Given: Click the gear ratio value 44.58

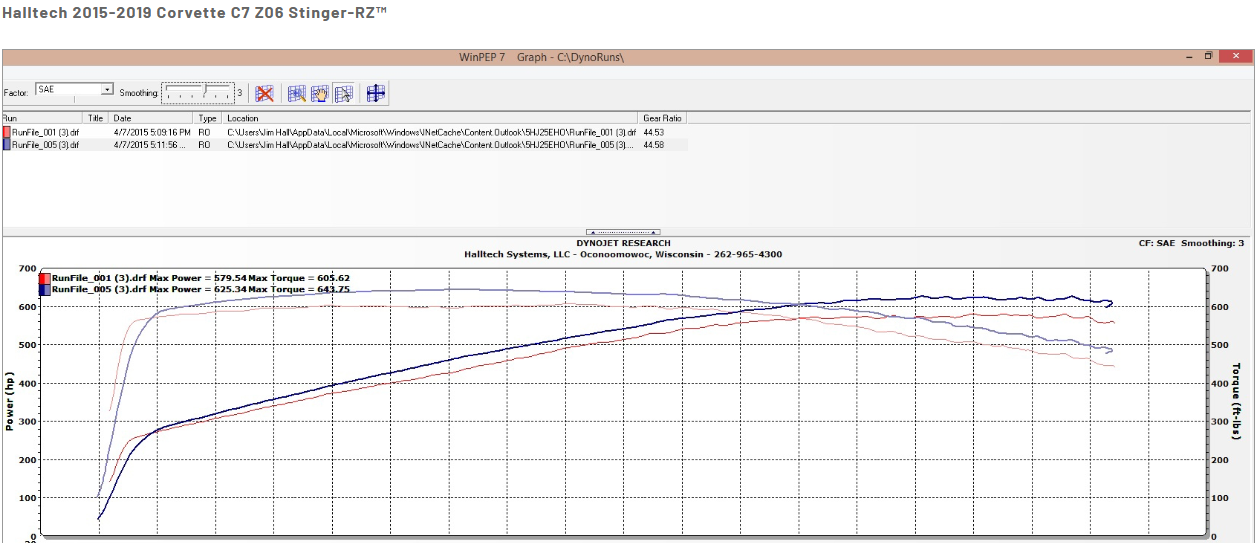Looking at the screenshot, I should pyautogui.click(x=654, y=145).
